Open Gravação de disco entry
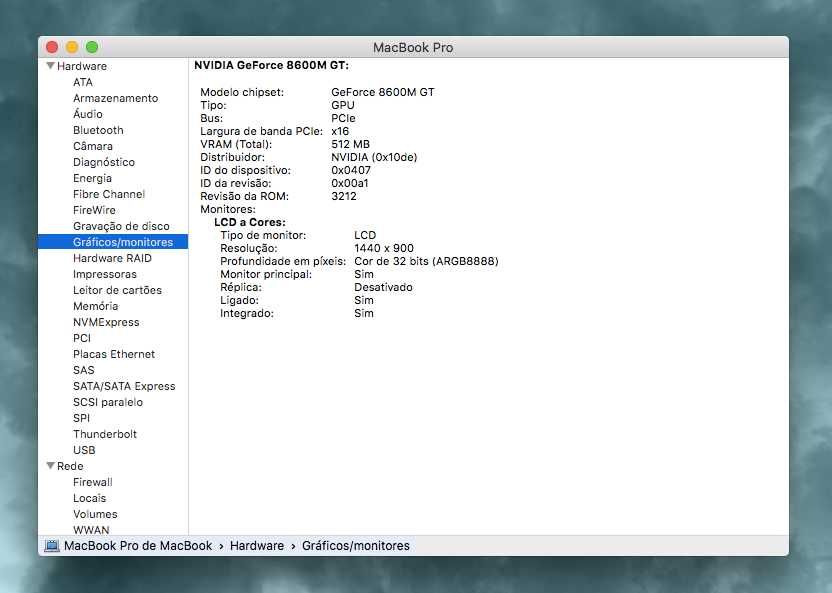Image resolution: width=832 pixels, height=593 pixels. (x=122, y=226)
